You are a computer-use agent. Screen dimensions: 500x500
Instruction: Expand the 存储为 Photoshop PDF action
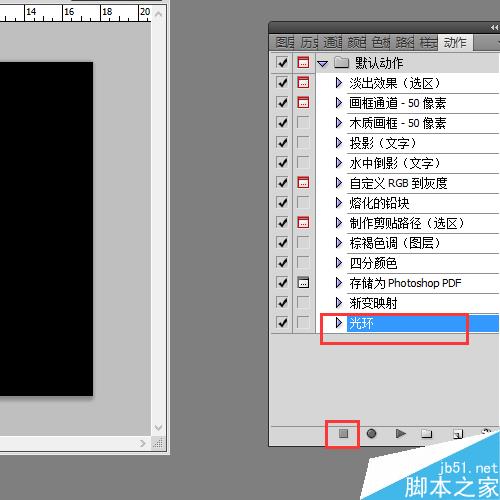(339, 283)
